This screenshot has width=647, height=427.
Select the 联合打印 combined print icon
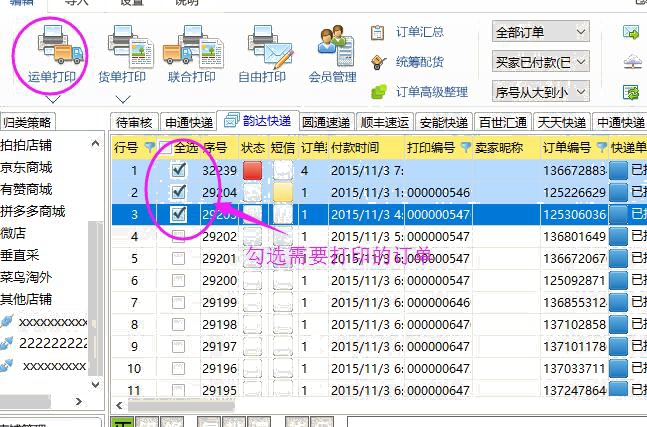193,46
